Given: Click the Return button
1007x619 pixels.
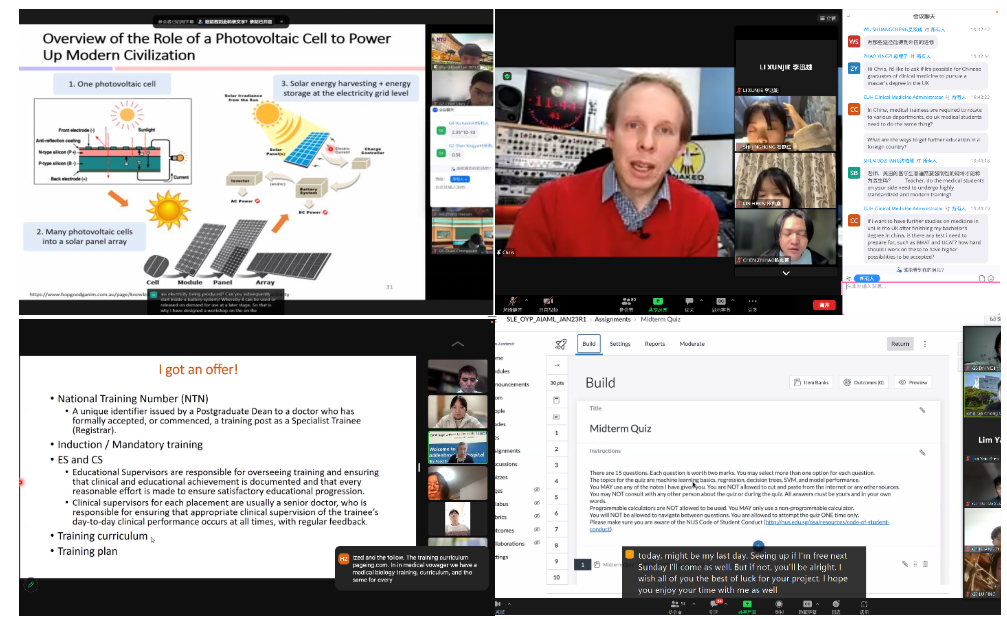Looking at the screenshot, I should pos(900,344).
